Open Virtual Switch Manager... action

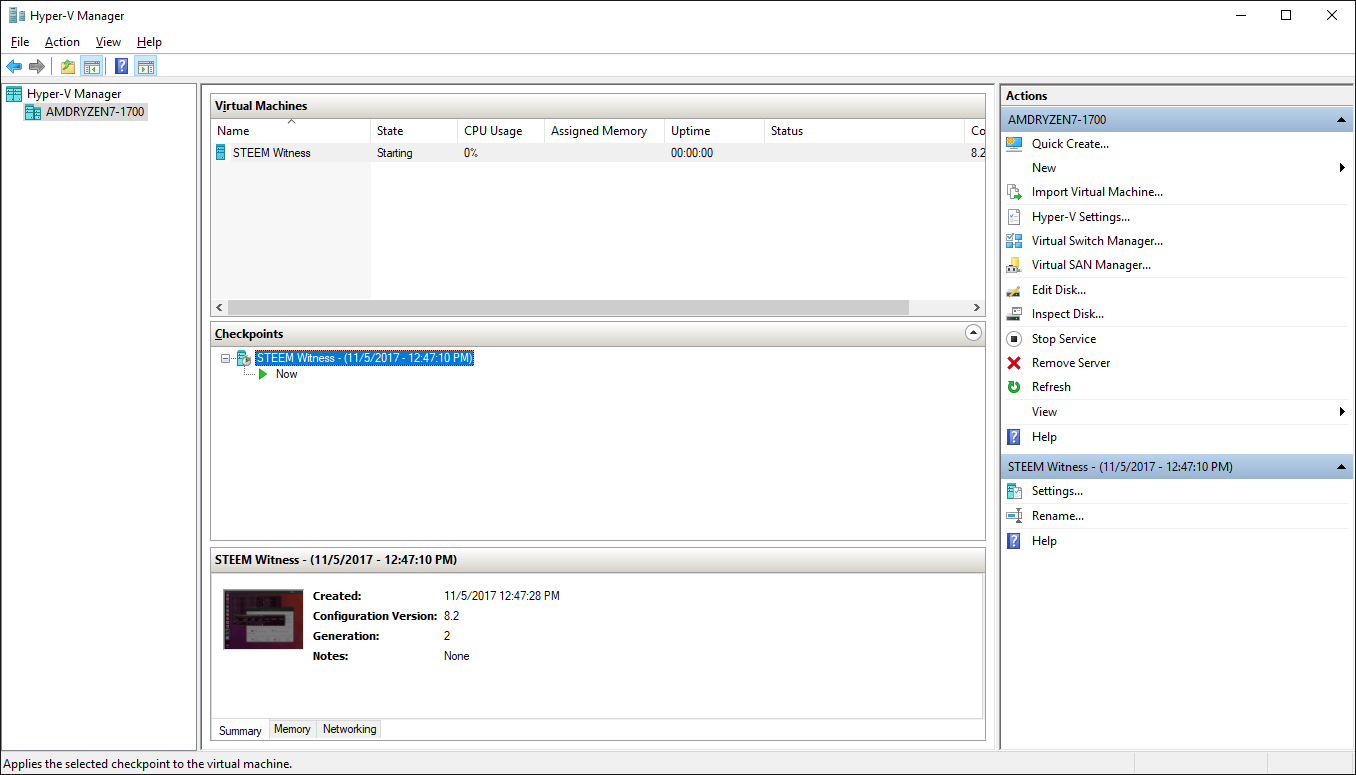click(x=1097, y=241)
